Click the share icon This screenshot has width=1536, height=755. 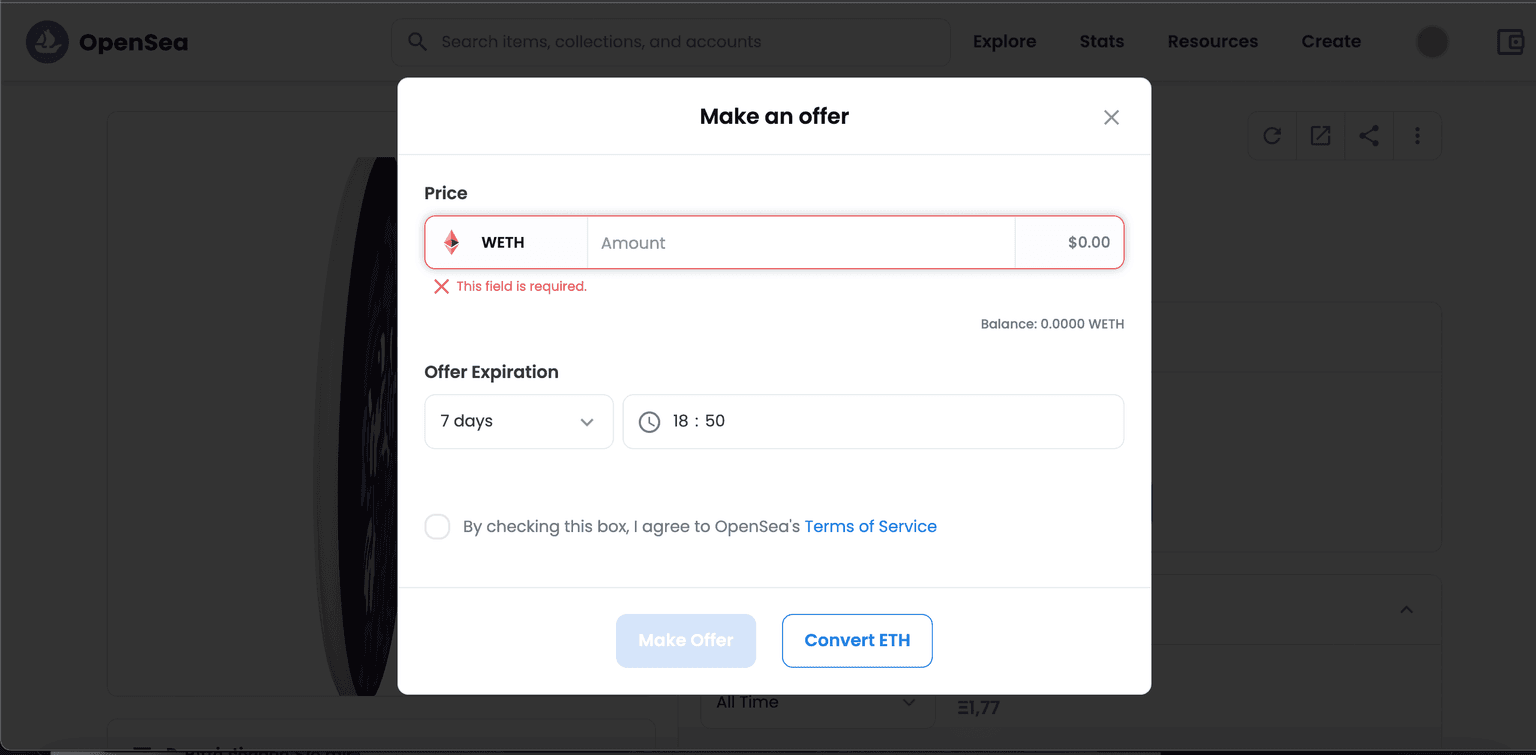pyautogui.click(x=1369, y=136)
